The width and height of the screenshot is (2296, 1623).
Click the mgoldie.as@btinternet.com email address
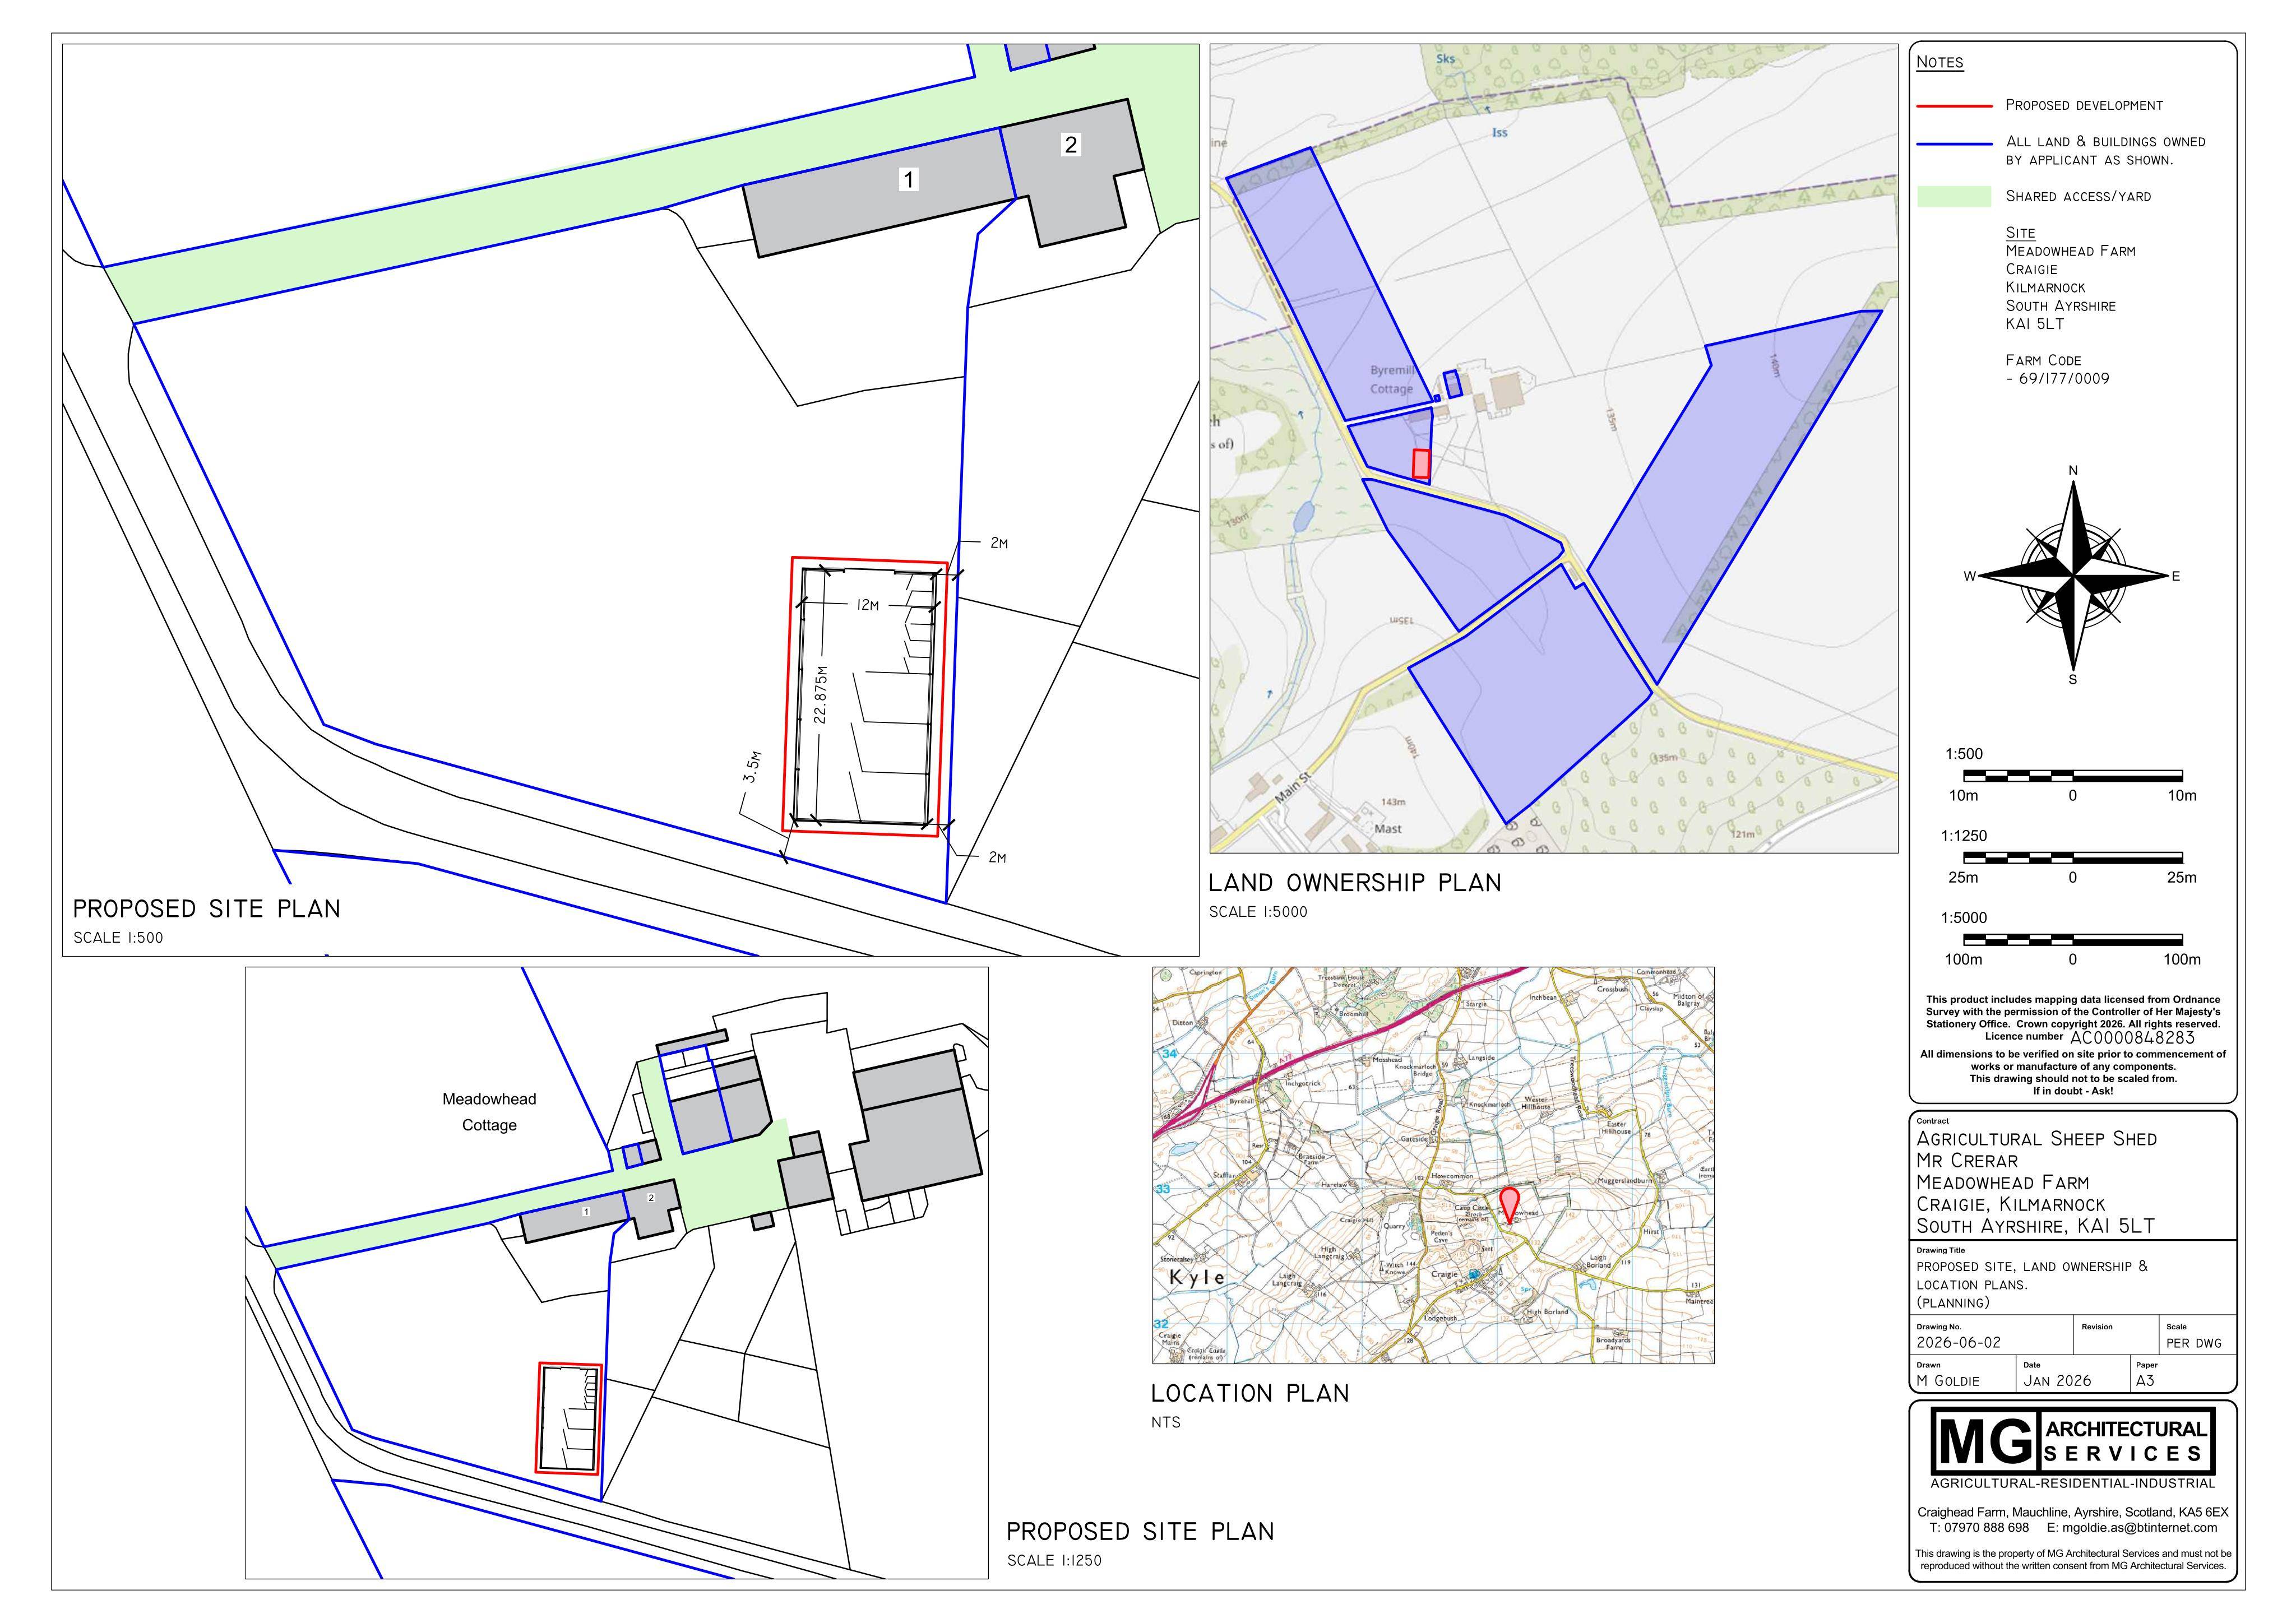pos(2140,1527)
